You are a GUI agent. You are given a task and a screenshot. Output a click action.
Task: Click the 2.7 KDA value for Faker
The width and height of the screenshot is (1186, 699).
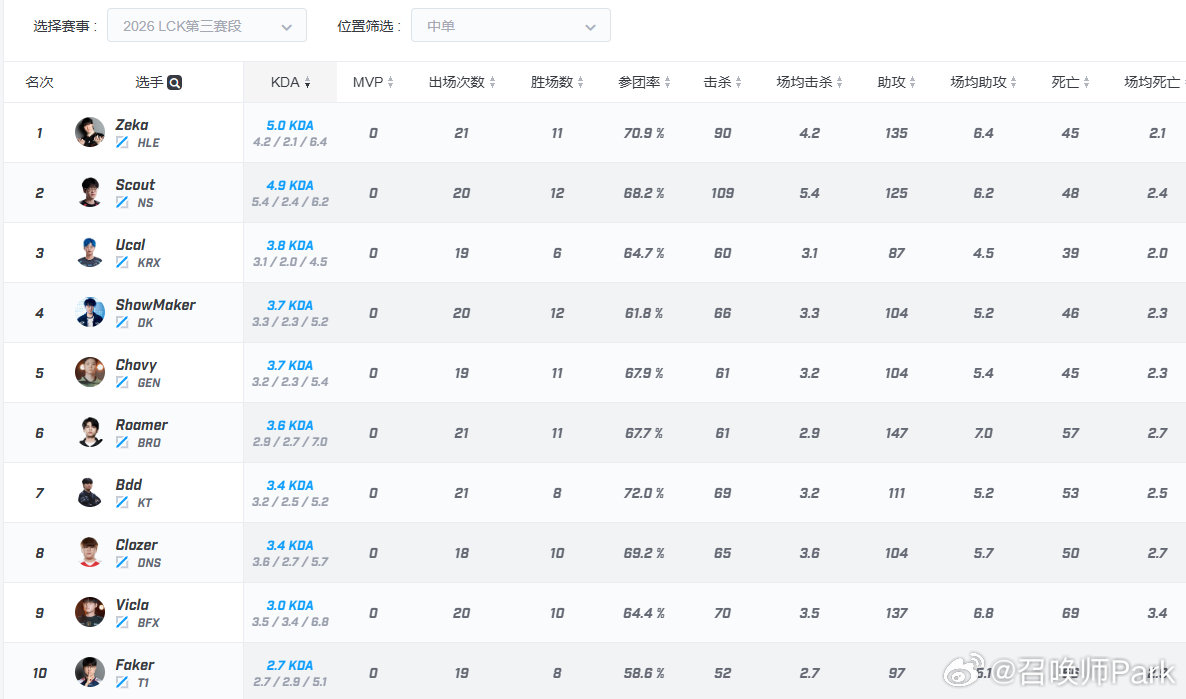290,665
